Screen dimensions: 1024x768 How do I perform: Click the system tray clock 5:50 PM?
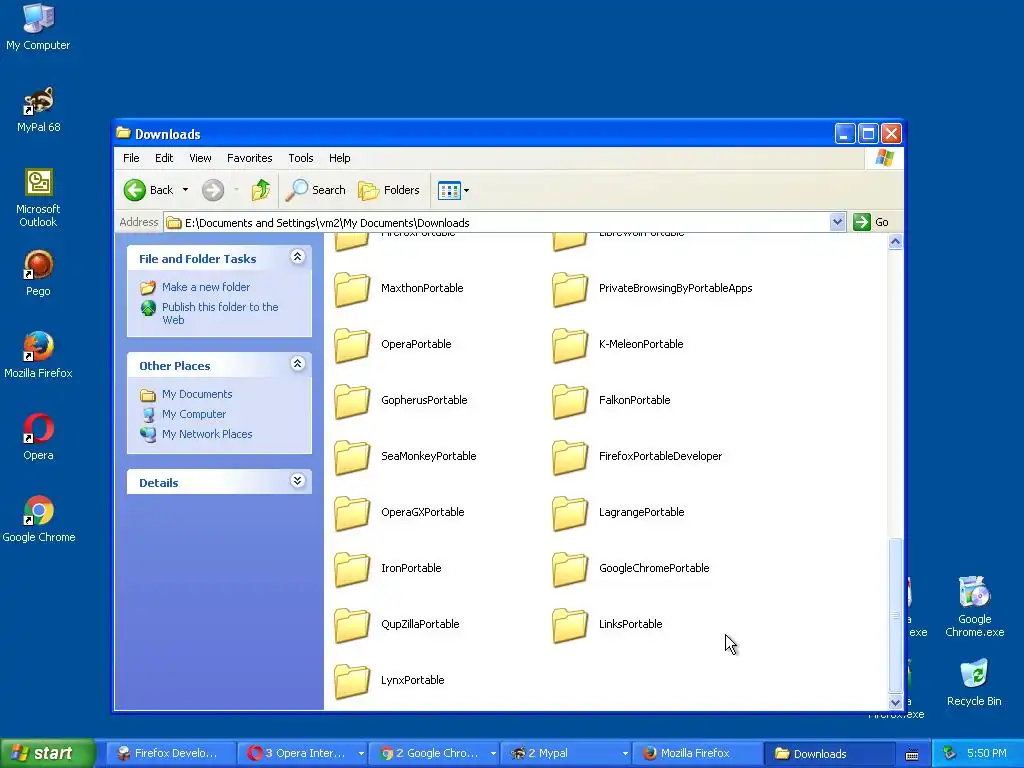click(x=987, y=754)
